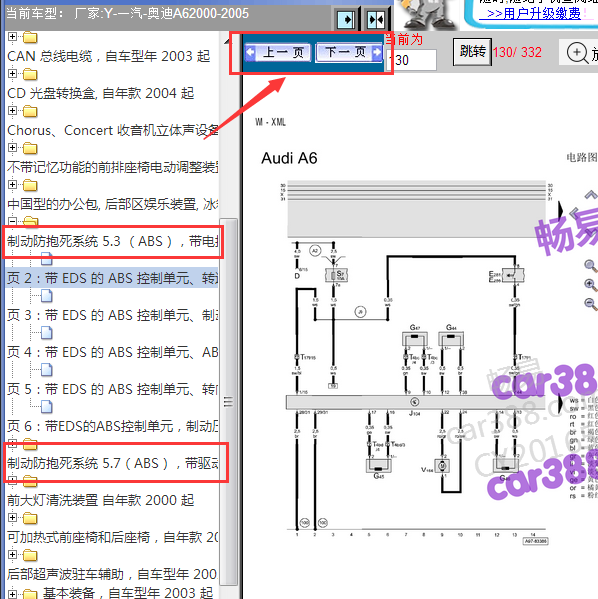
Task: Go to previous page with 上一页 button
Action: tap(278, 52)
